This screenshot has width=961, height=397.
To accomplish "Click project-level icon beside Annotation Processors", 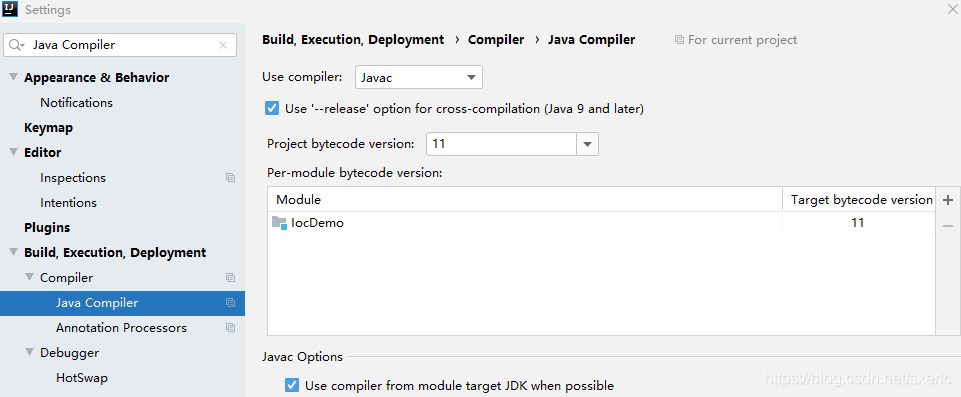I will tap(230, 328).
